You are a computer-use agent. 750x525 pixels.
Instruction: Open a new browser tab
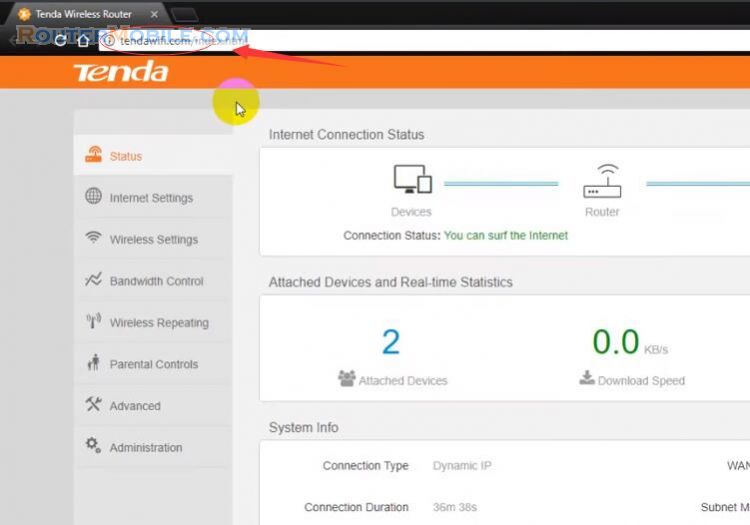pyautogui.click(x=185, y=15)
